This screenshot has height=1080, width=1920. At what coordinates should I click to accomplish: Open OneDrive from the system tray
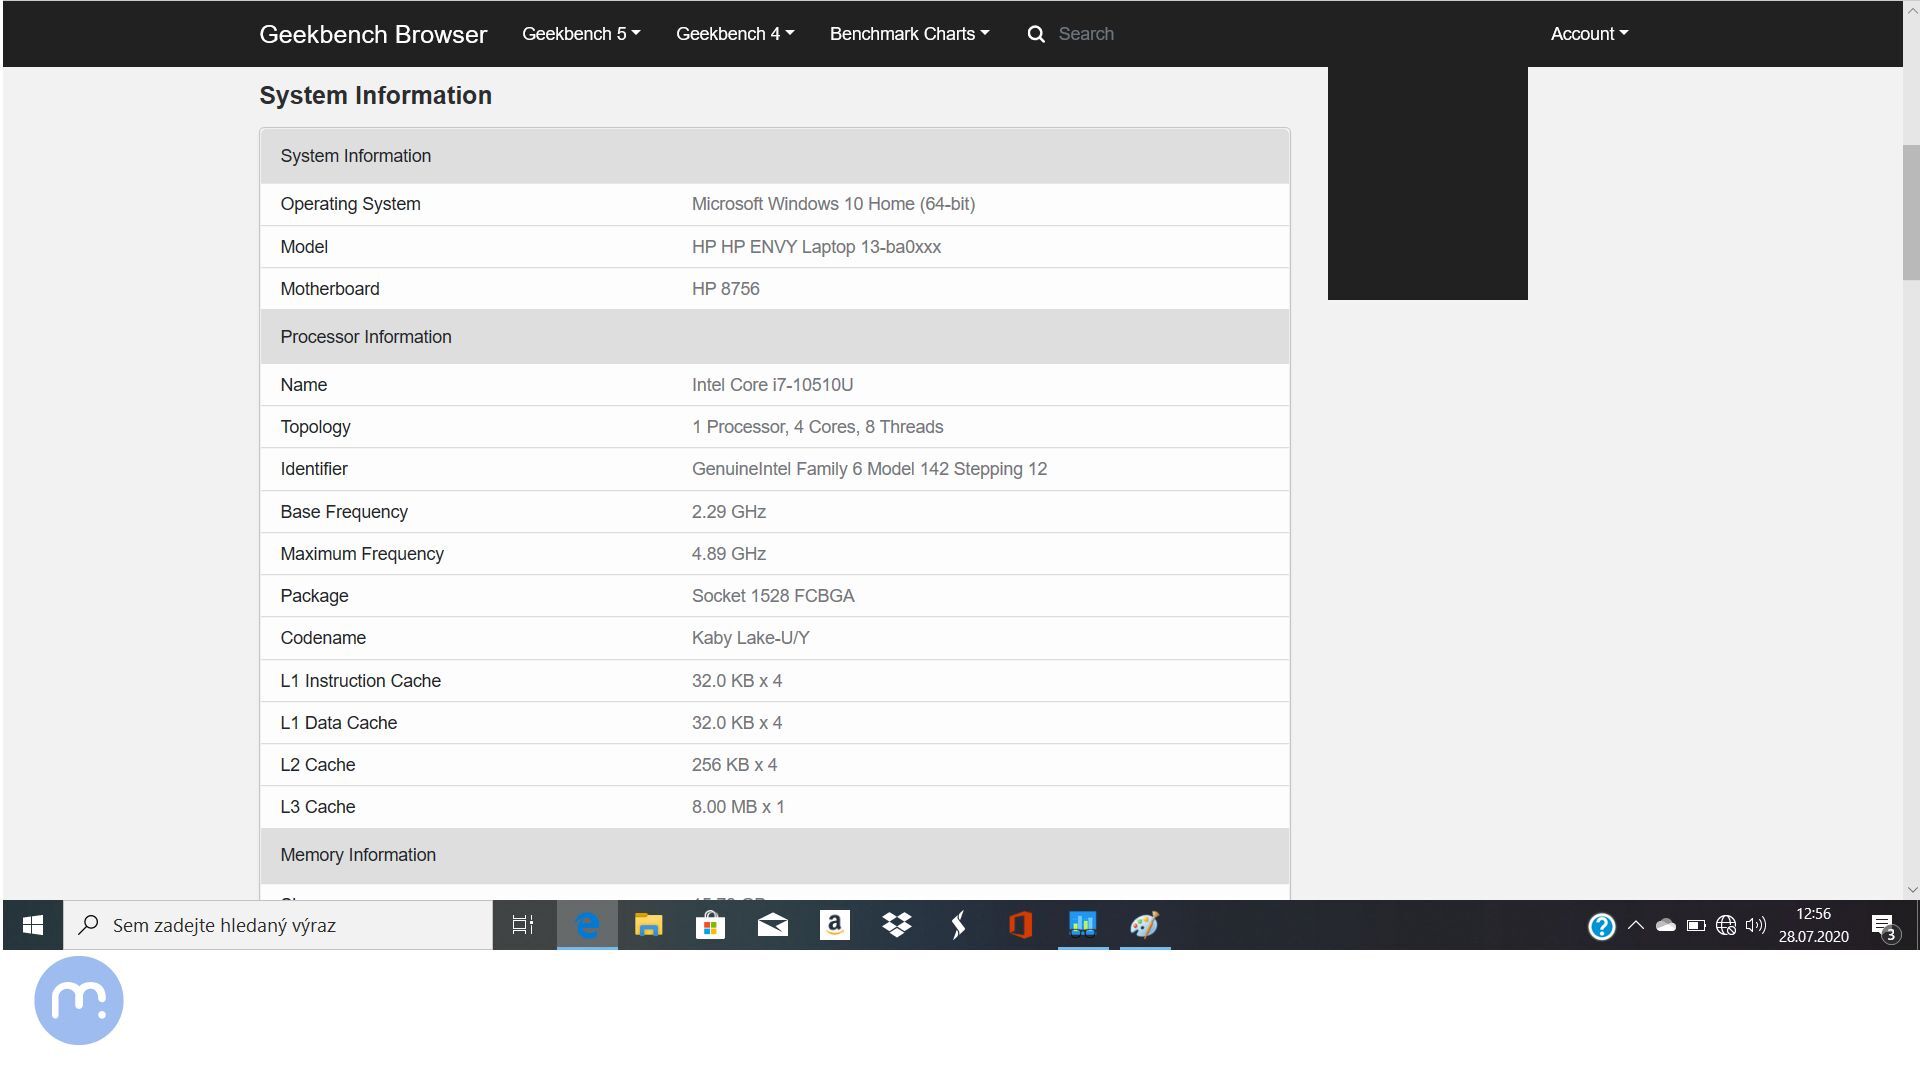click(x=1665, y=925)
